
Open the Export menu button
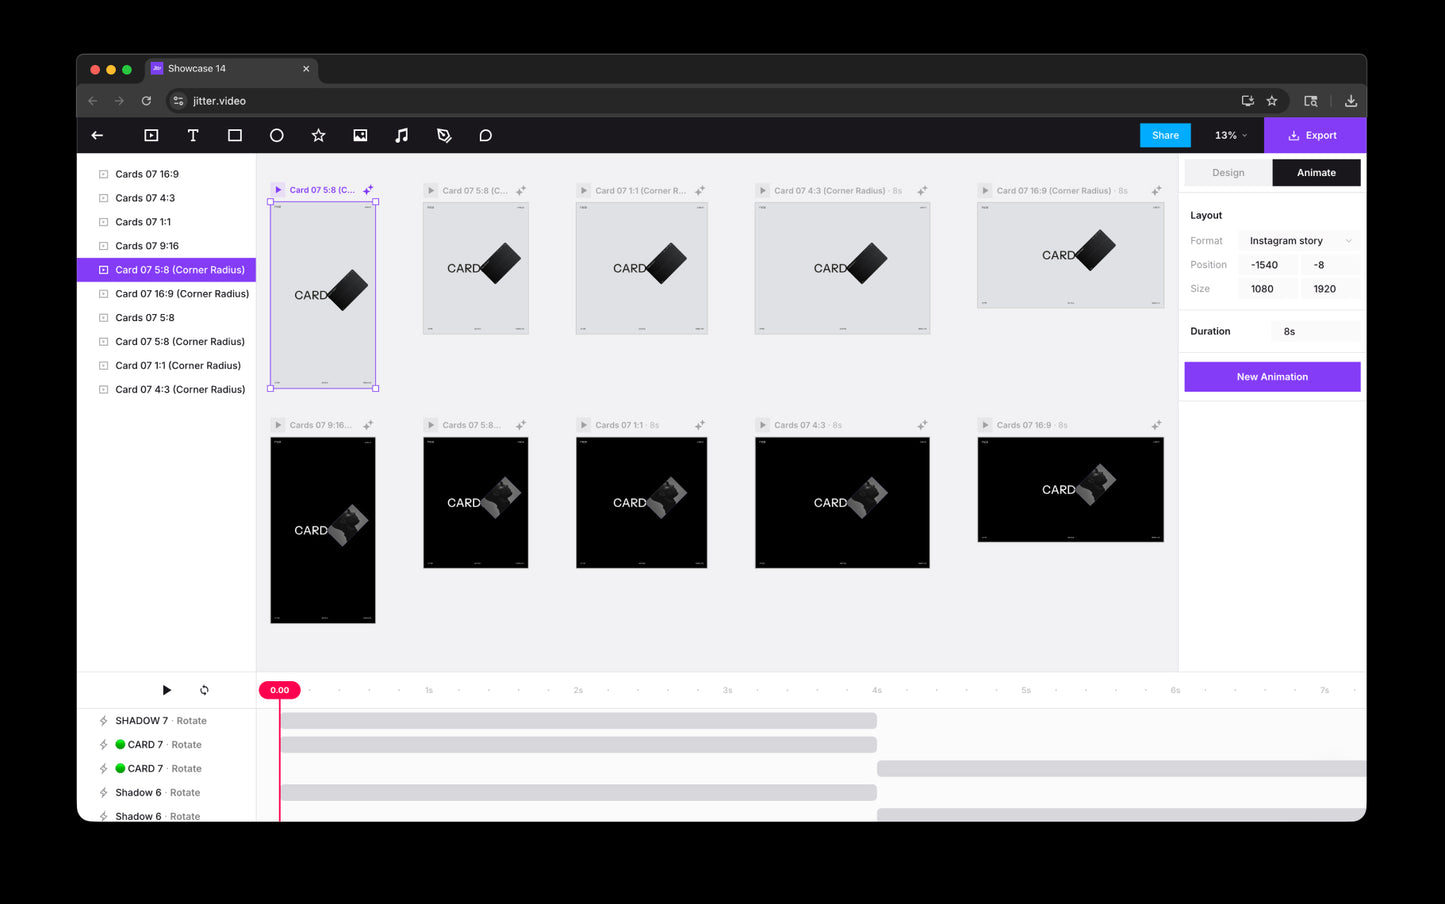click(1313, 135)
